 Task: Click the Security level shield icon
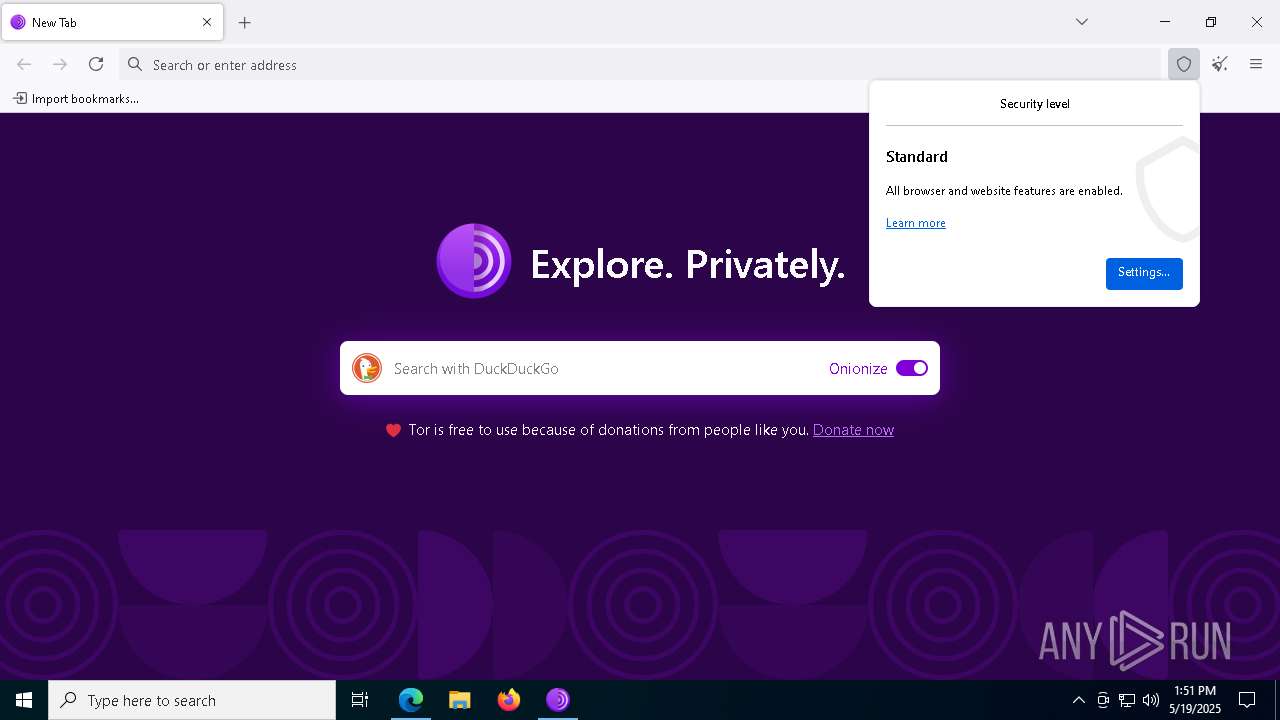[x=1184, y=64]
